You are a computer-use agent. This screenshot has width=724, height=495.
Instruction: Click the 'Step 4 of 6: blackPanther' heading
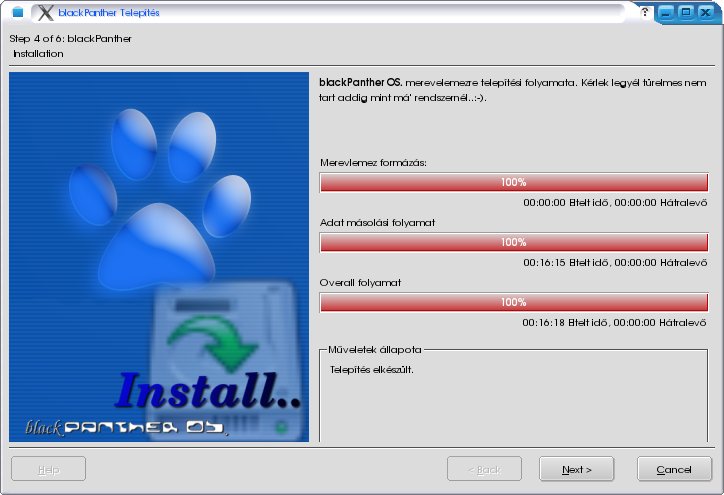(x=70, y=39)
